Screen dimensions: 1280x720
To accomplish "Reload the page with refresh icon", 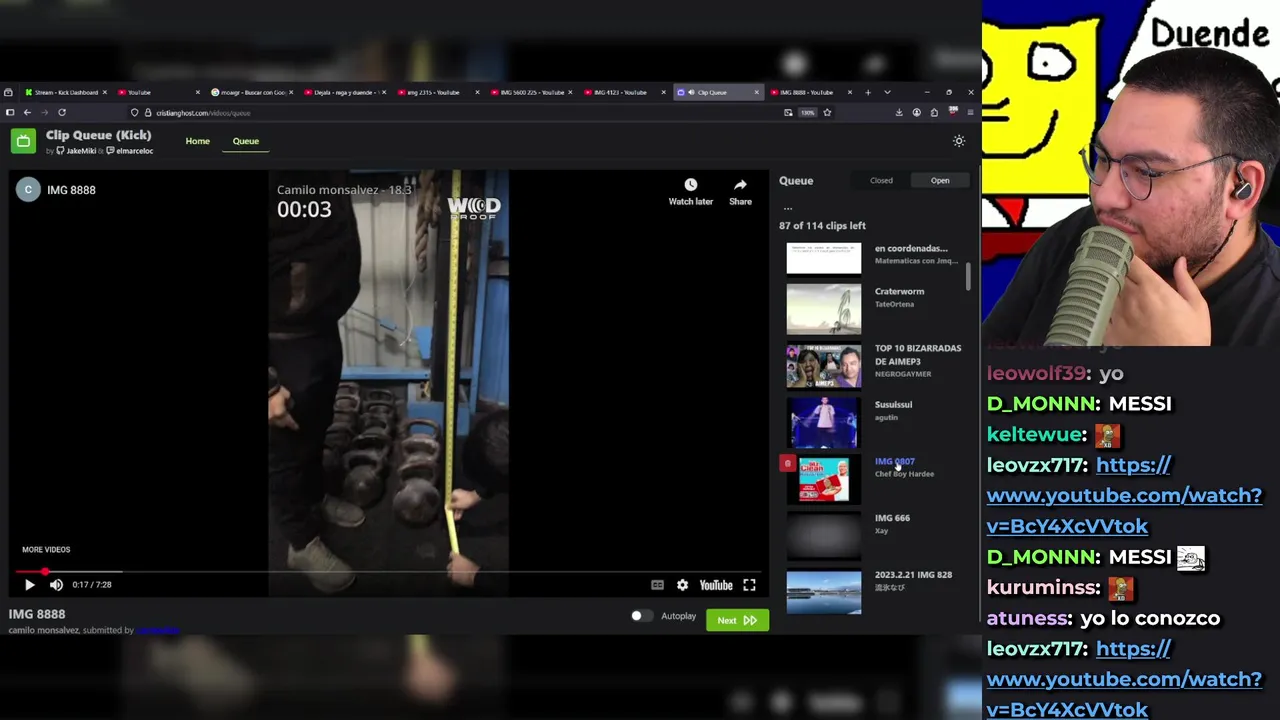I will (62, 112).
